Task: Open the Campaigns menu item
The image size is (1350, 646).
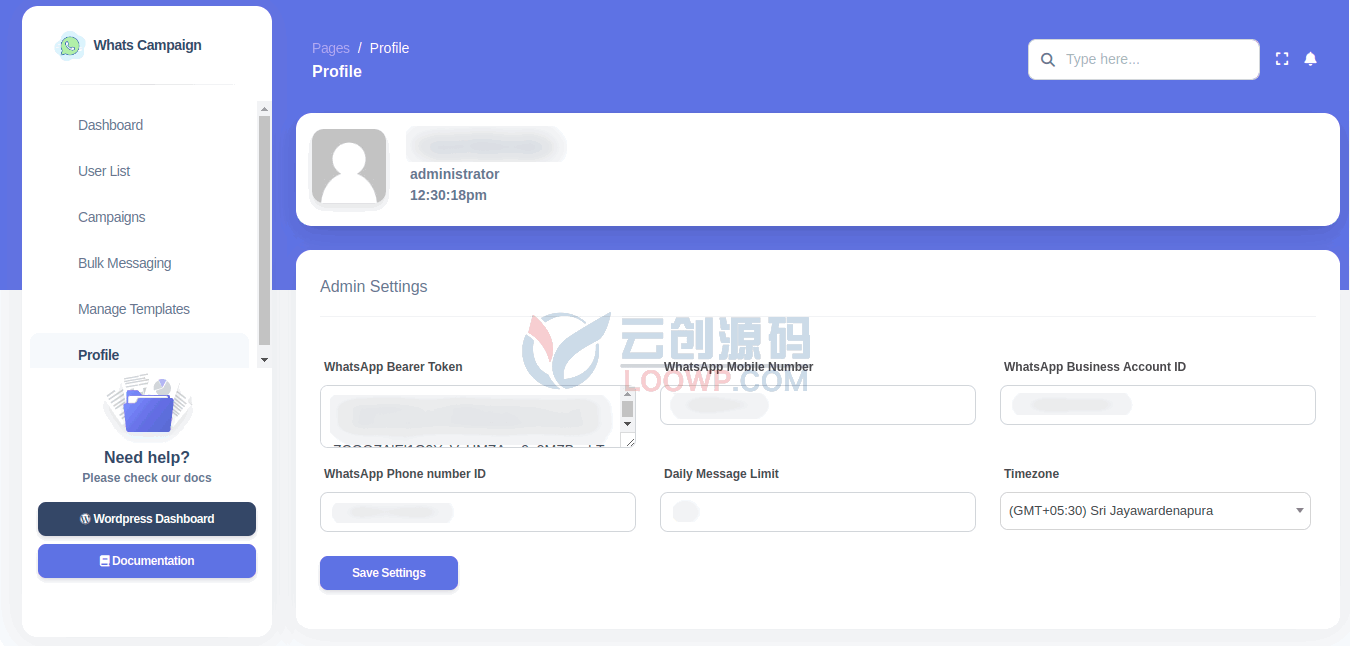Action: [x=111, y=217]
